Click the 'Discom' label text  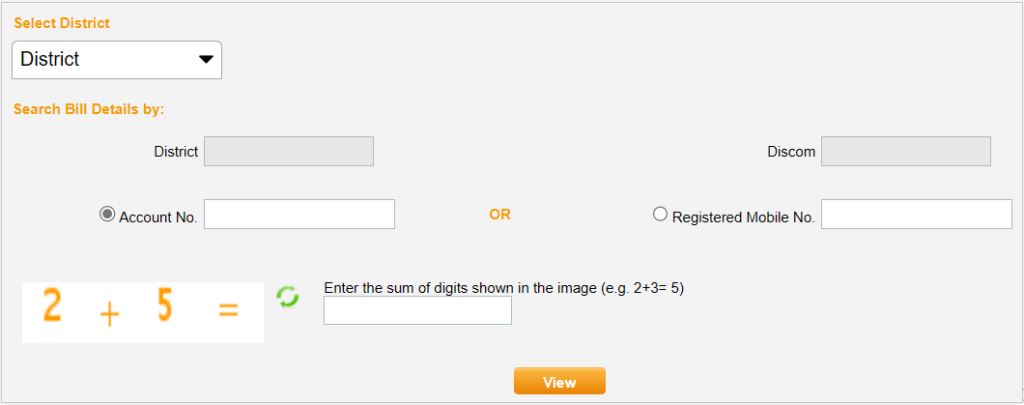(791, 152)
